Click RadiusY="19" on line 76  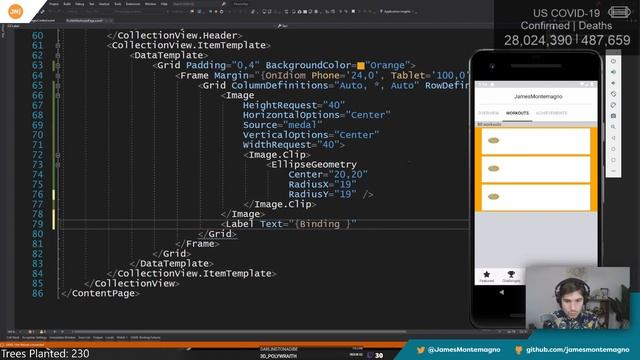[322, 194]
